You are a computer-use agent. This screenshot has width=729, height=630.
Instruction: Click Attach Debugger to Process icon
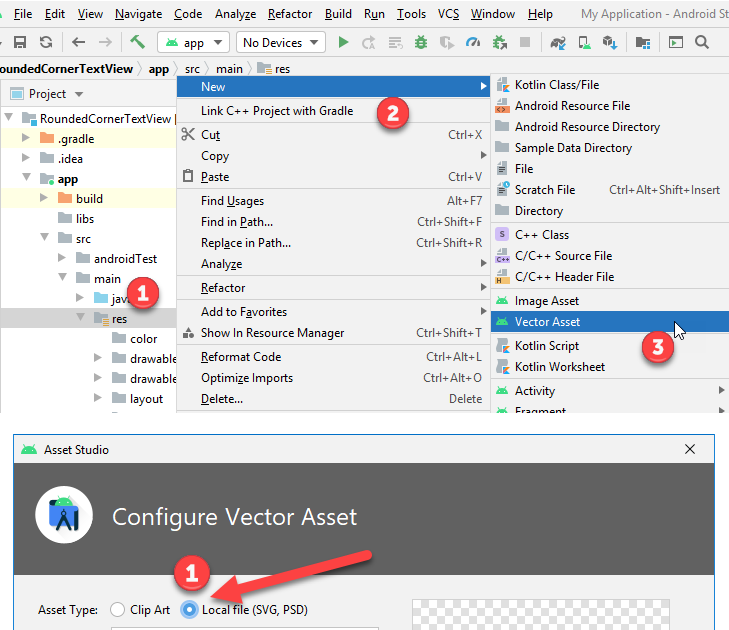tap(500, 42)
